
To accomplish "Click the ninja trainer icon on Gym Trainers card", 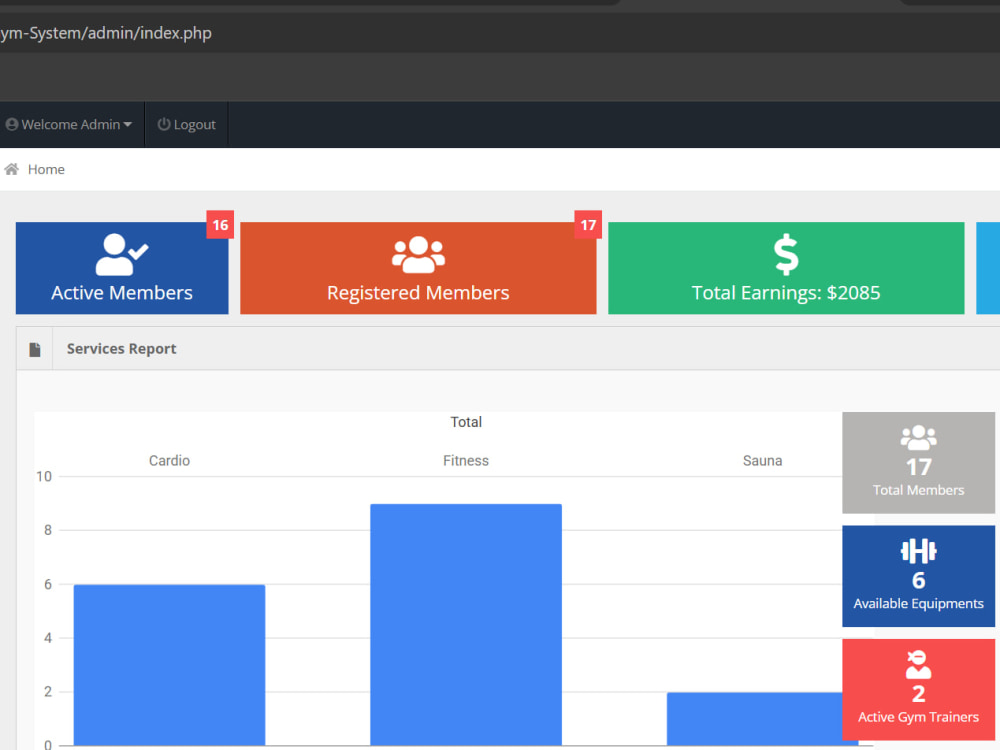I will pos(918,665).
